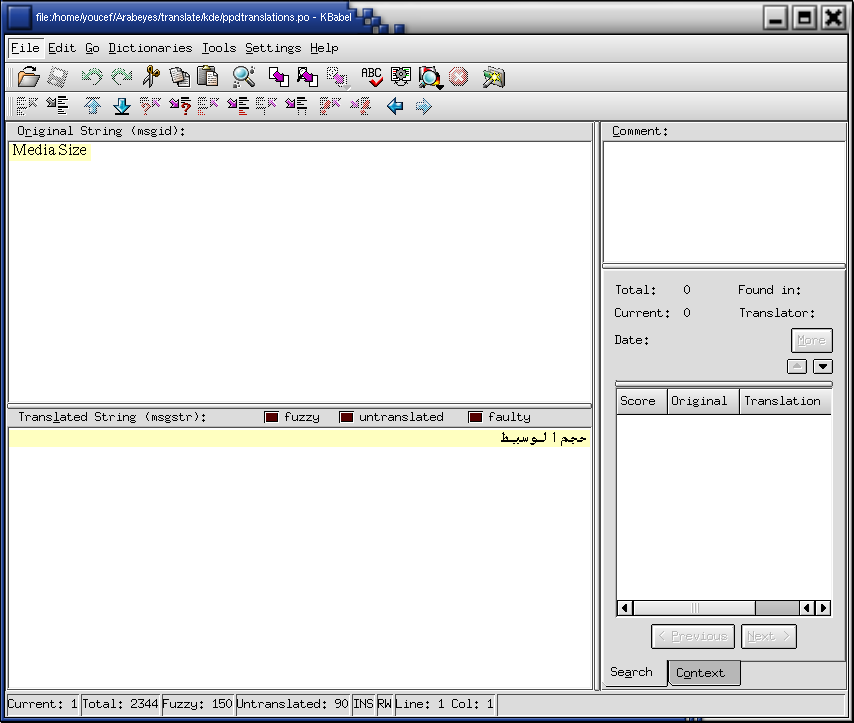Paste clipboard contents into the translation
The height and width of the screenshot is (723, 854).
click(x=210, y=77)
